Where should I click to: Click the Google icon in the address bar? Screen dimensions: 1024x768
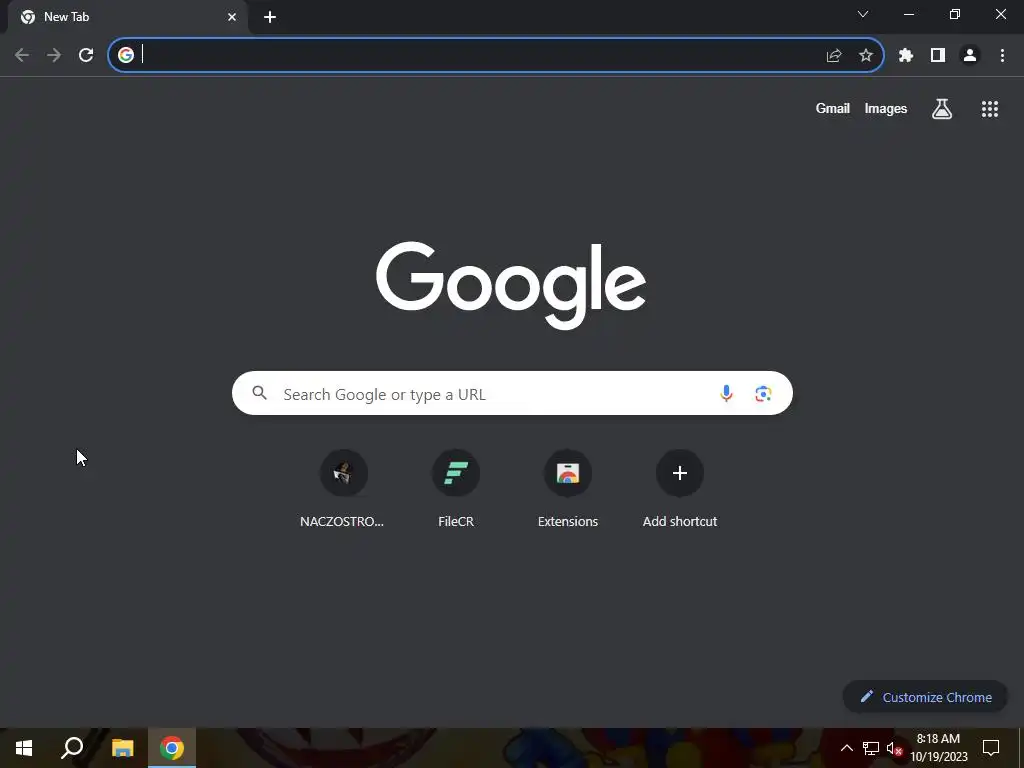click(126, 55)
